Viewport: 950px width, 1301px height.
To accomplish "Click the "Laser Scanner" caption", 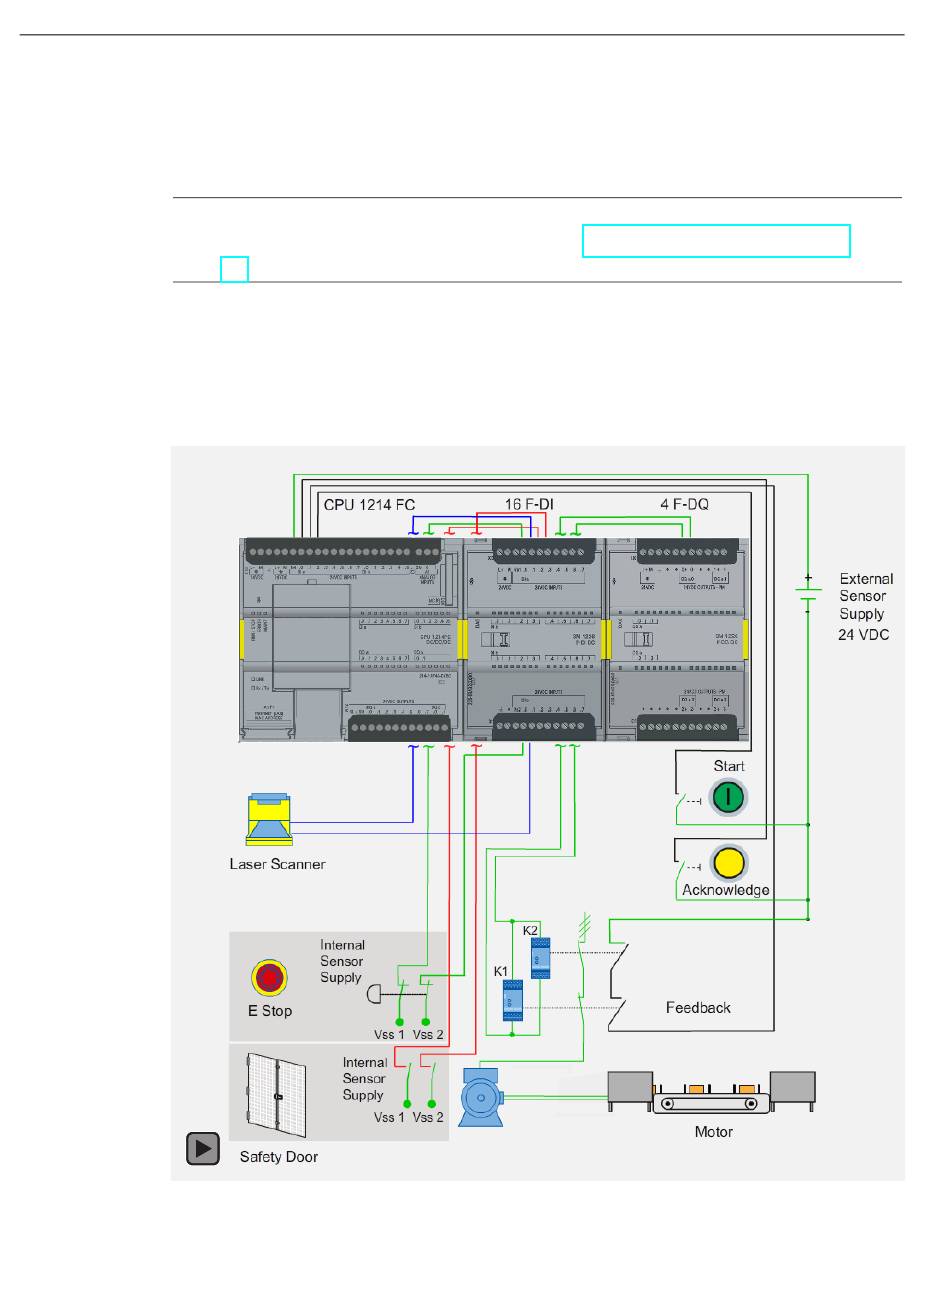I will click(277, 864).
